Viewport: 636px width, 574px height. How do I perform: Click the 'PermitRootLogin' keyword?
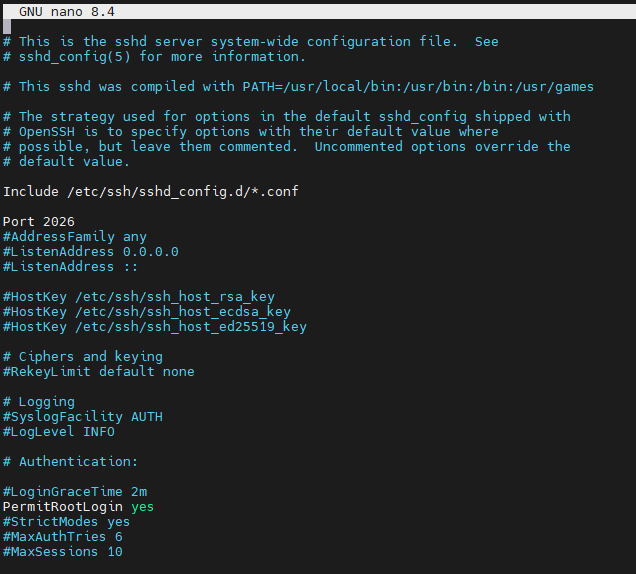coord(62,507)
